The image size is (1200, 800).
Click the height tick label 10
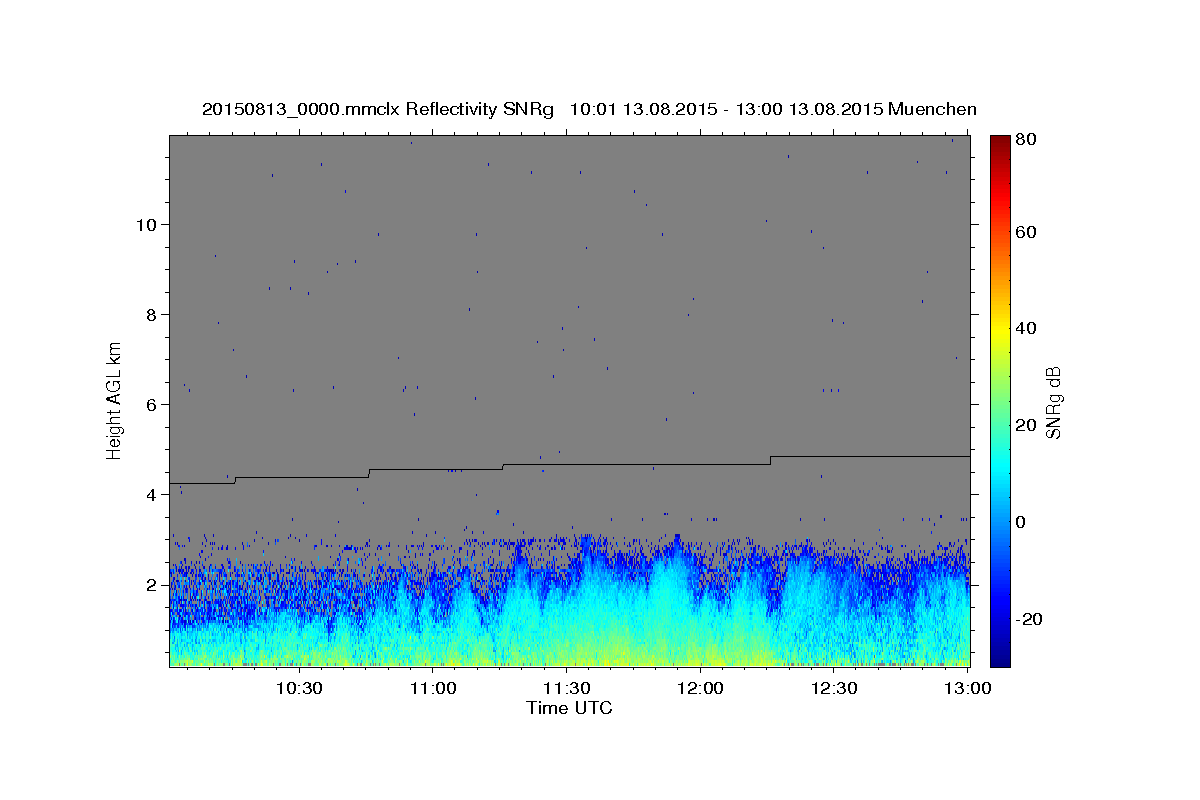click(x=145, y=224)
